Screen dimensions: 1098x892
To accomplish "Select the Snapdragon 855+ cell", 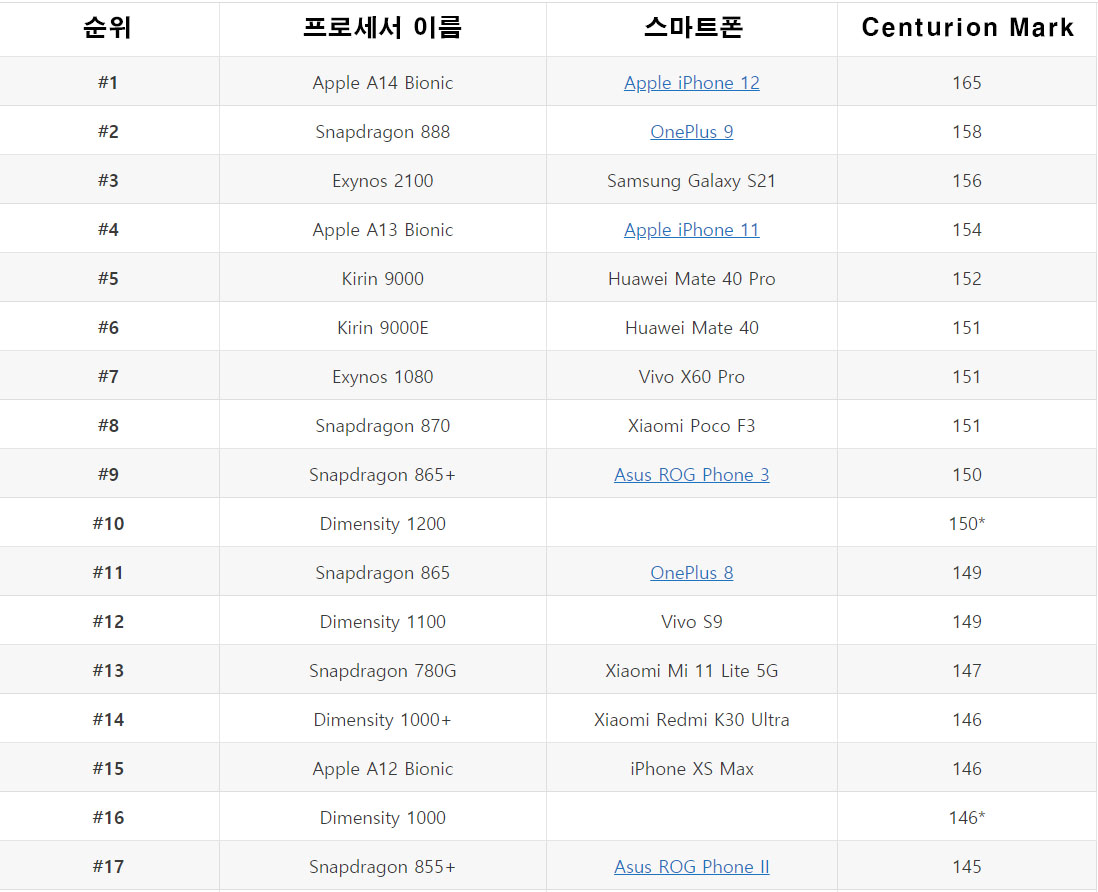I will (382, 867).
